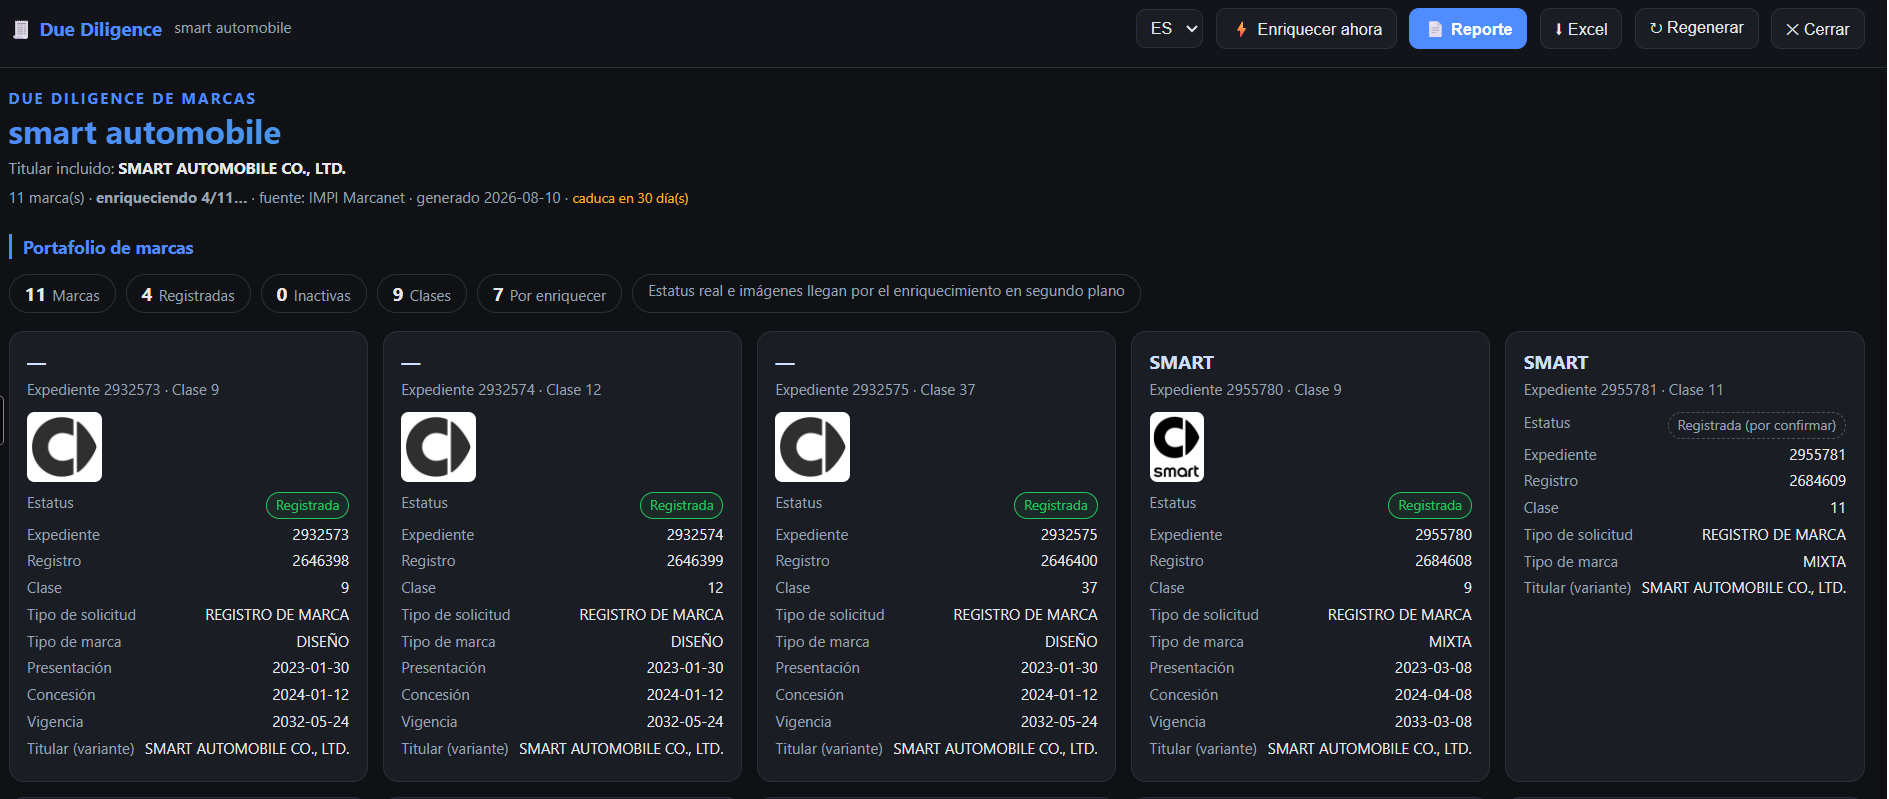1889x799 pixels.
Task: Click Presentación '2023-01-30' in Expediente 2932573 card
Action: click(x=311, y=668)
